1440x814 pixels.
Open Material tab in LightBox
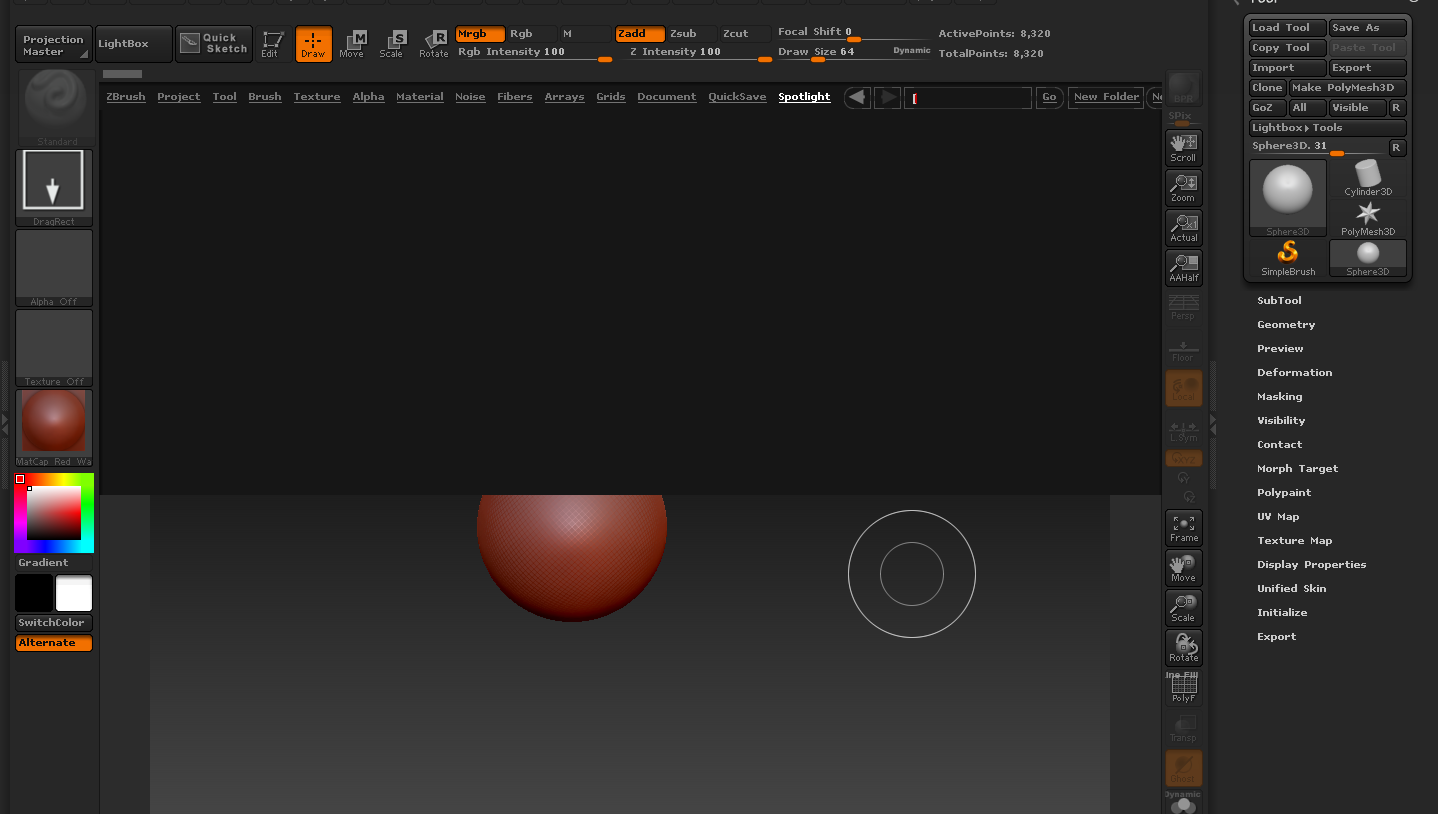pyautogui.click(x=420, y=97)
